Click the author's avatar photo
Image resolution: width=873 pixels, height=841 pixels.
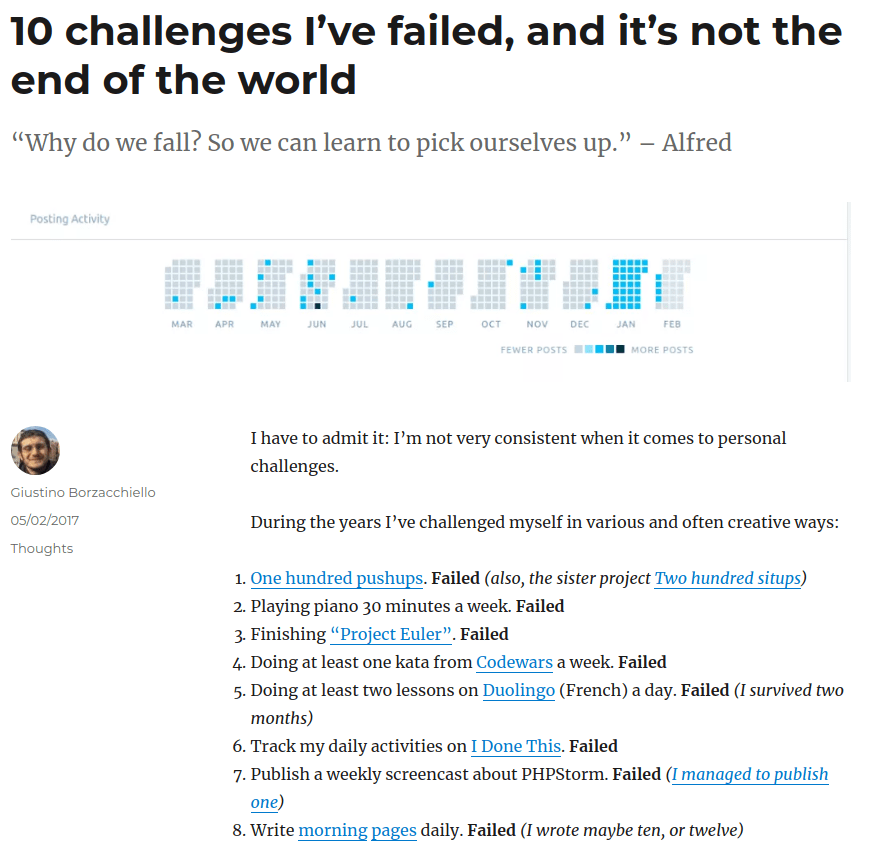[x=35, y=450]
